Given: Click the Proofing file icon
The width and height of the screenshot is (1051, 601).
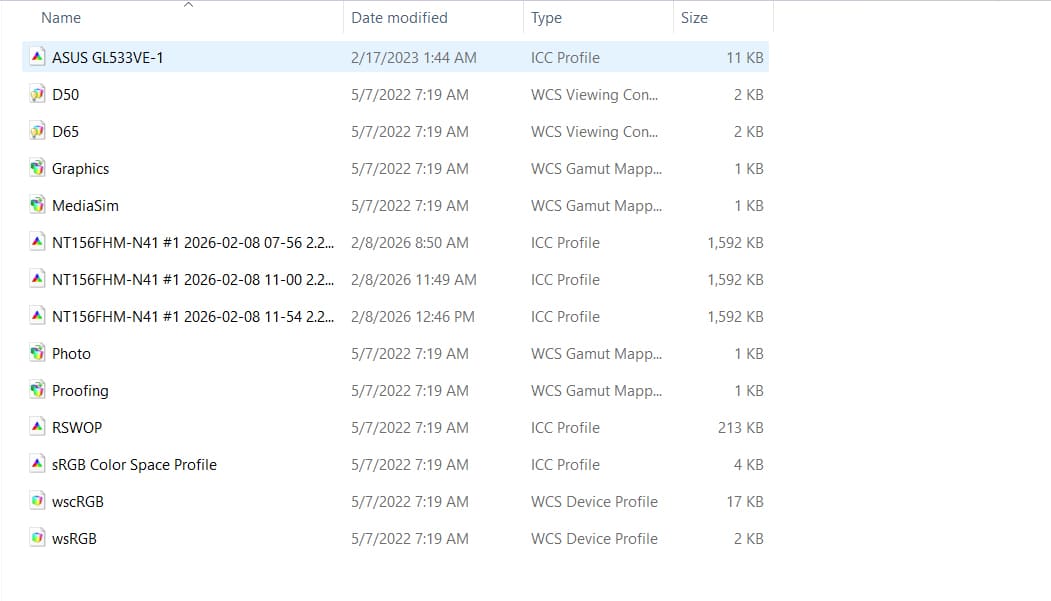Looking at the screenshot, I should 38,389.
